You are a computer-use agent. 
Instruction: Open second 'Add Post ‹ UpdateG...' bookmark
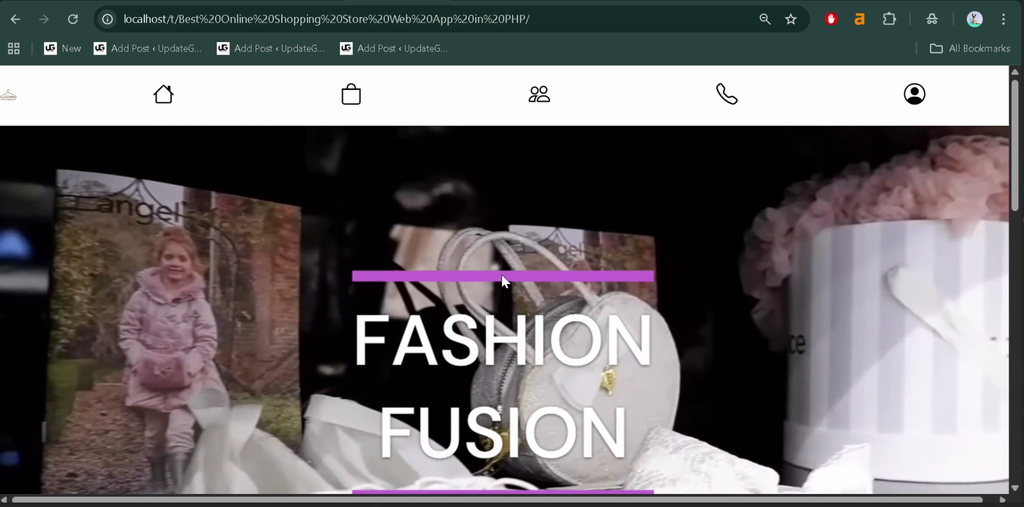271,48
